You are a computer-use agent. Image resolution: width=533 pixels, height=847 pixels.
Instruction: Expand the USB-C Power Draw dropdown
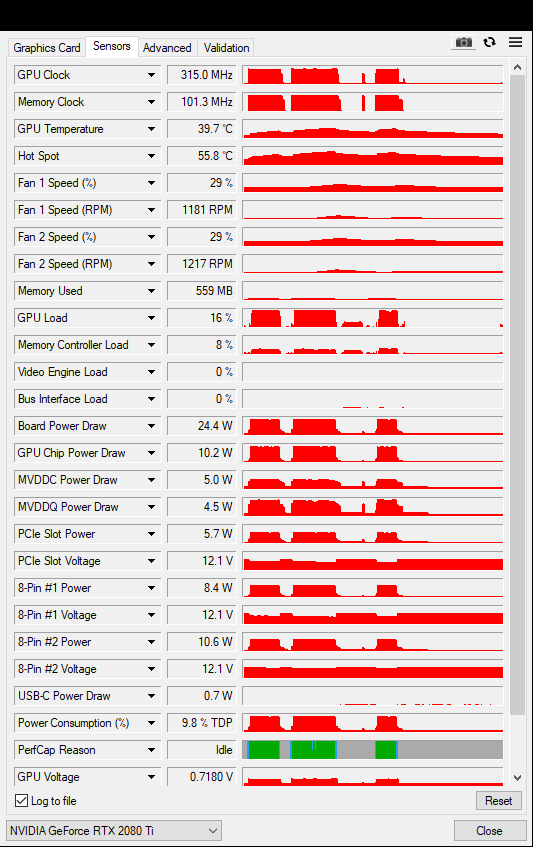[151, 696]
